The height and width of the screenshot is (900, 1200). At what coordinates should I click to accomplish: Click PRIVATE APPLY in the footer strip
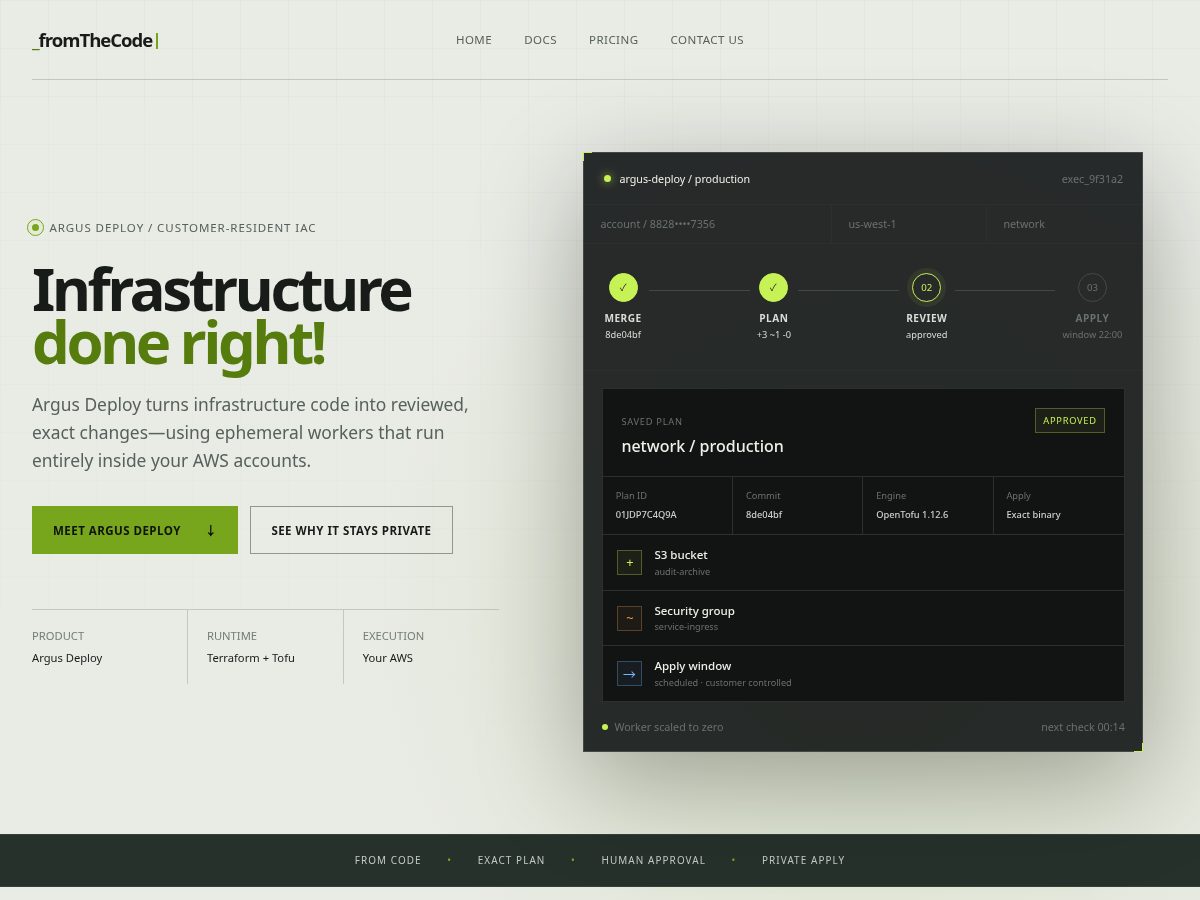coord(803,860)
